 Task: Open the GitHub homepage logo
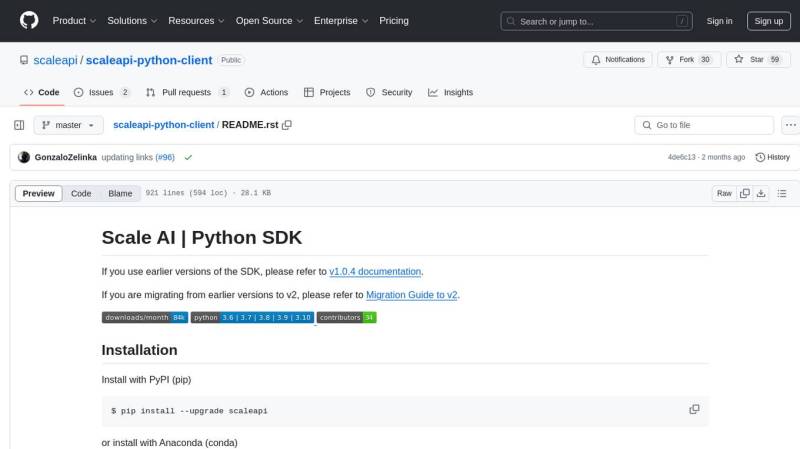pos(29,20)
